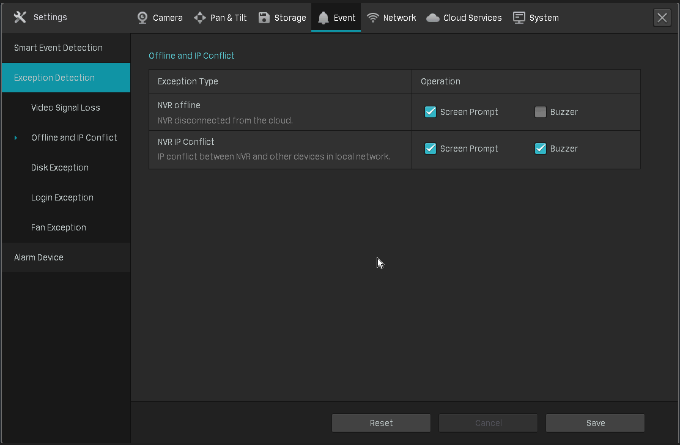Close the Settings window
The image size is (680, 445).
pyautogui.click(x=661, y=17)
